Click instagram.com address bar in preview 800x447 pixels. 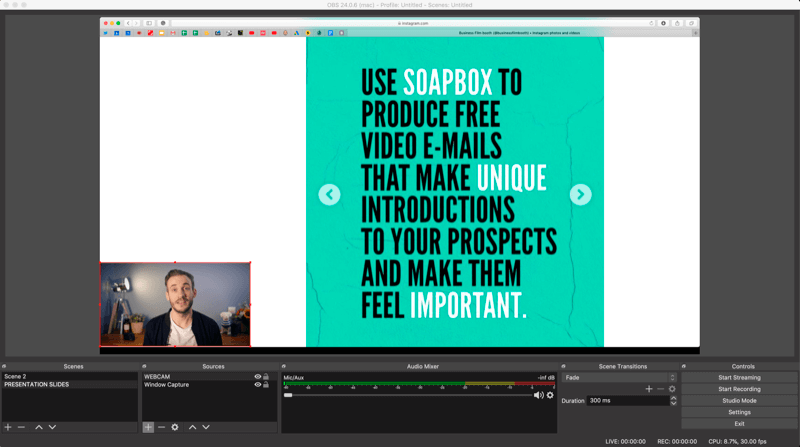coord(413,23)
